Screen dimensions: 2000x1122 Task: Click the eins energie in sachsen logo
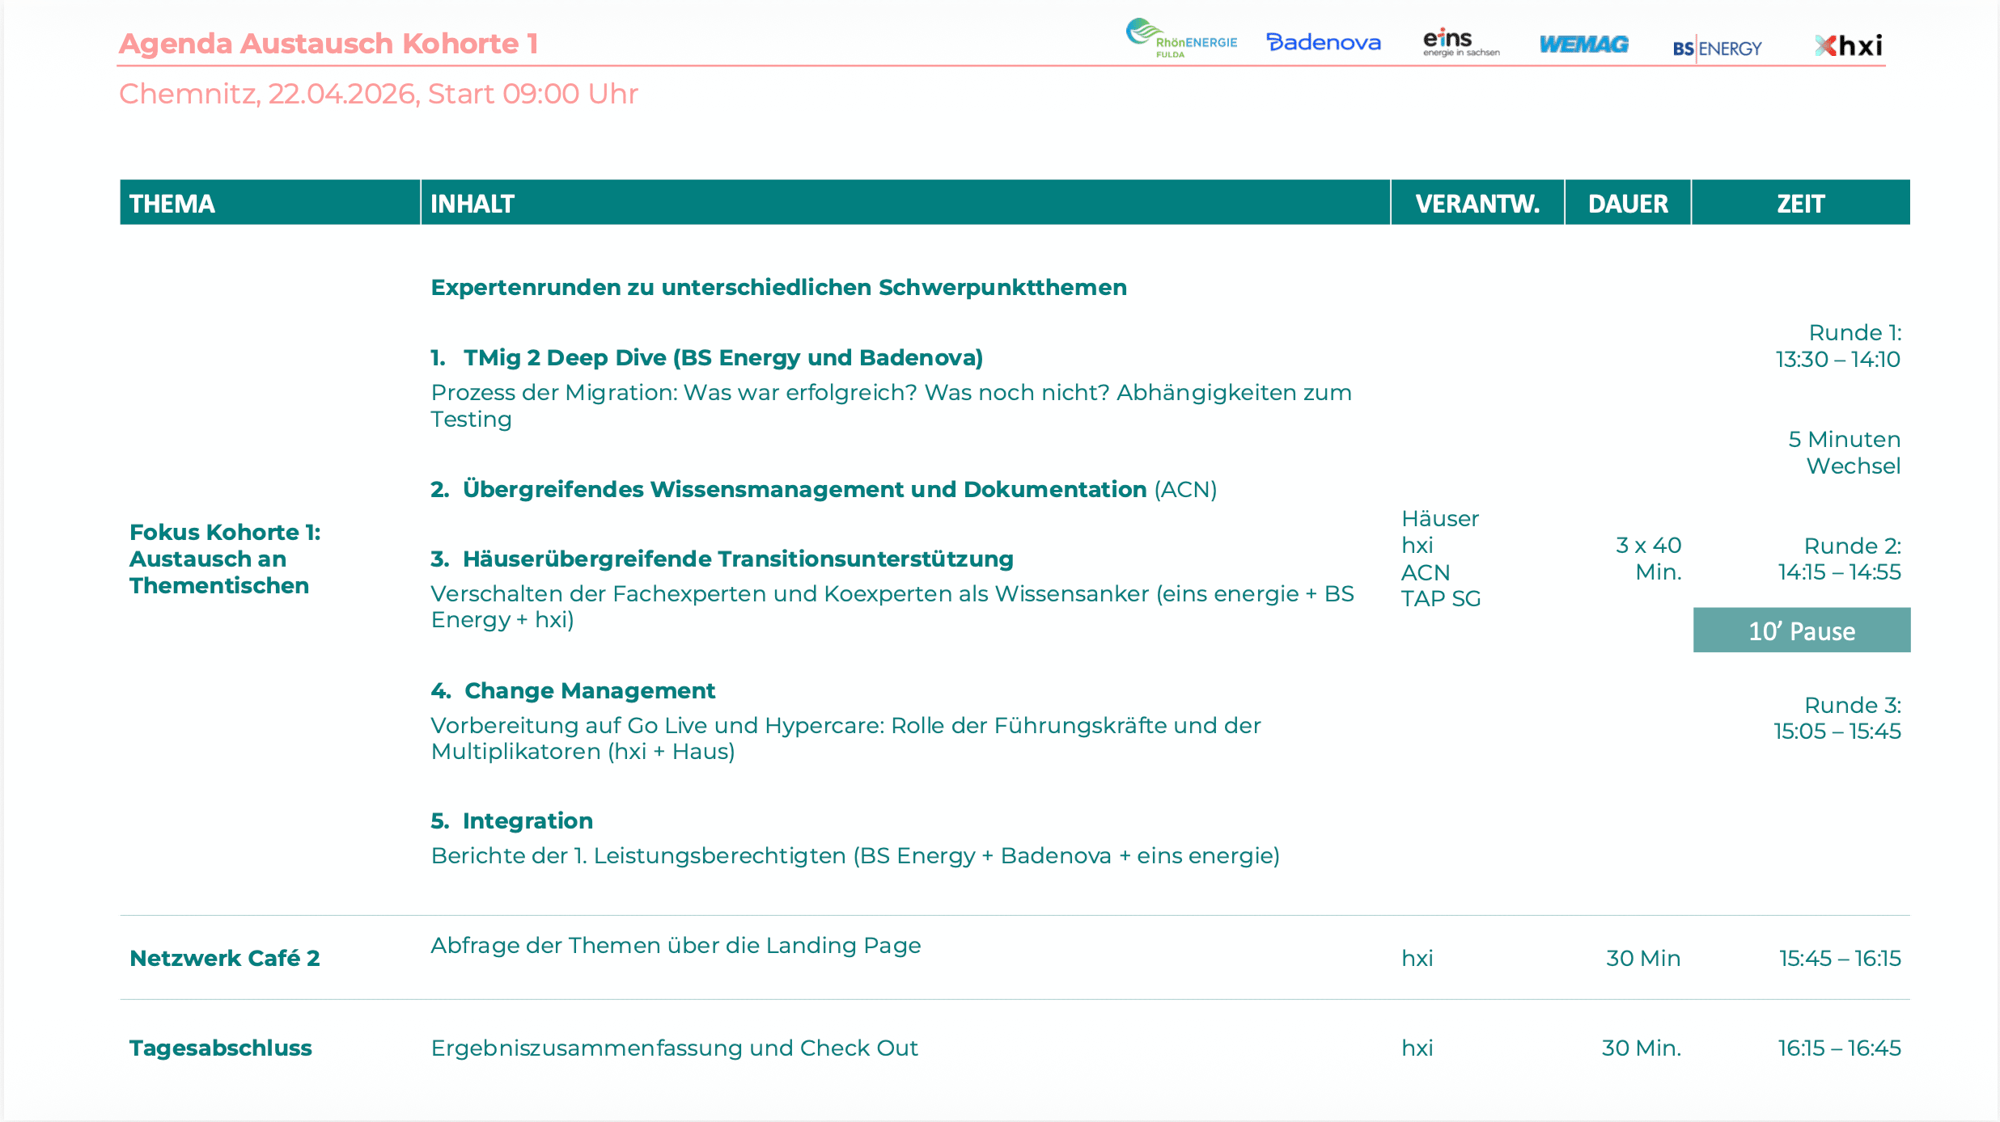[x=1461, y=42]
